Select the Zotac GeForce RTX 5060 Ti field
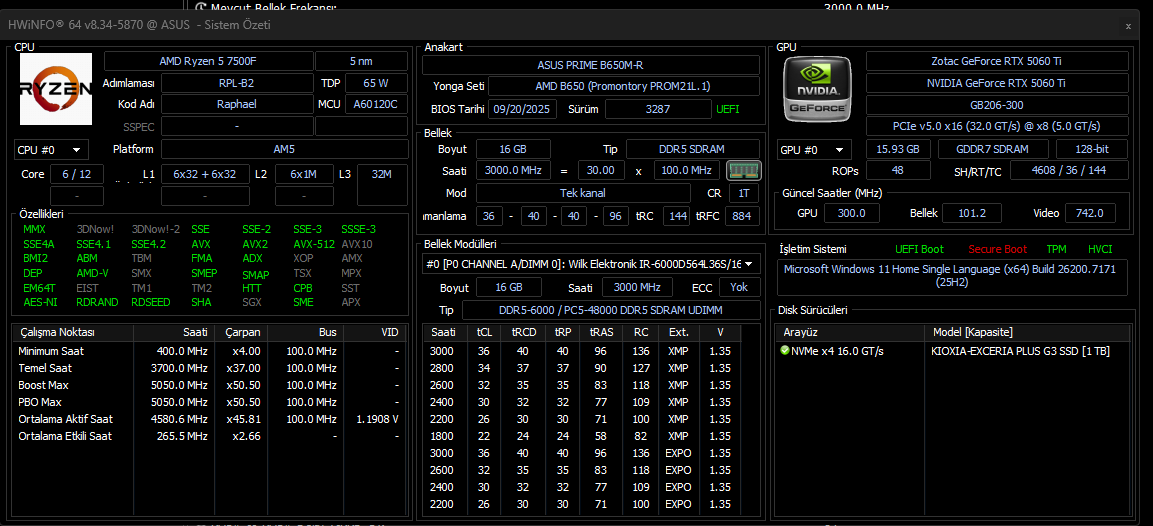This screenshot has height=526, width=1153. pyautogui.click(x=997, y=61)
